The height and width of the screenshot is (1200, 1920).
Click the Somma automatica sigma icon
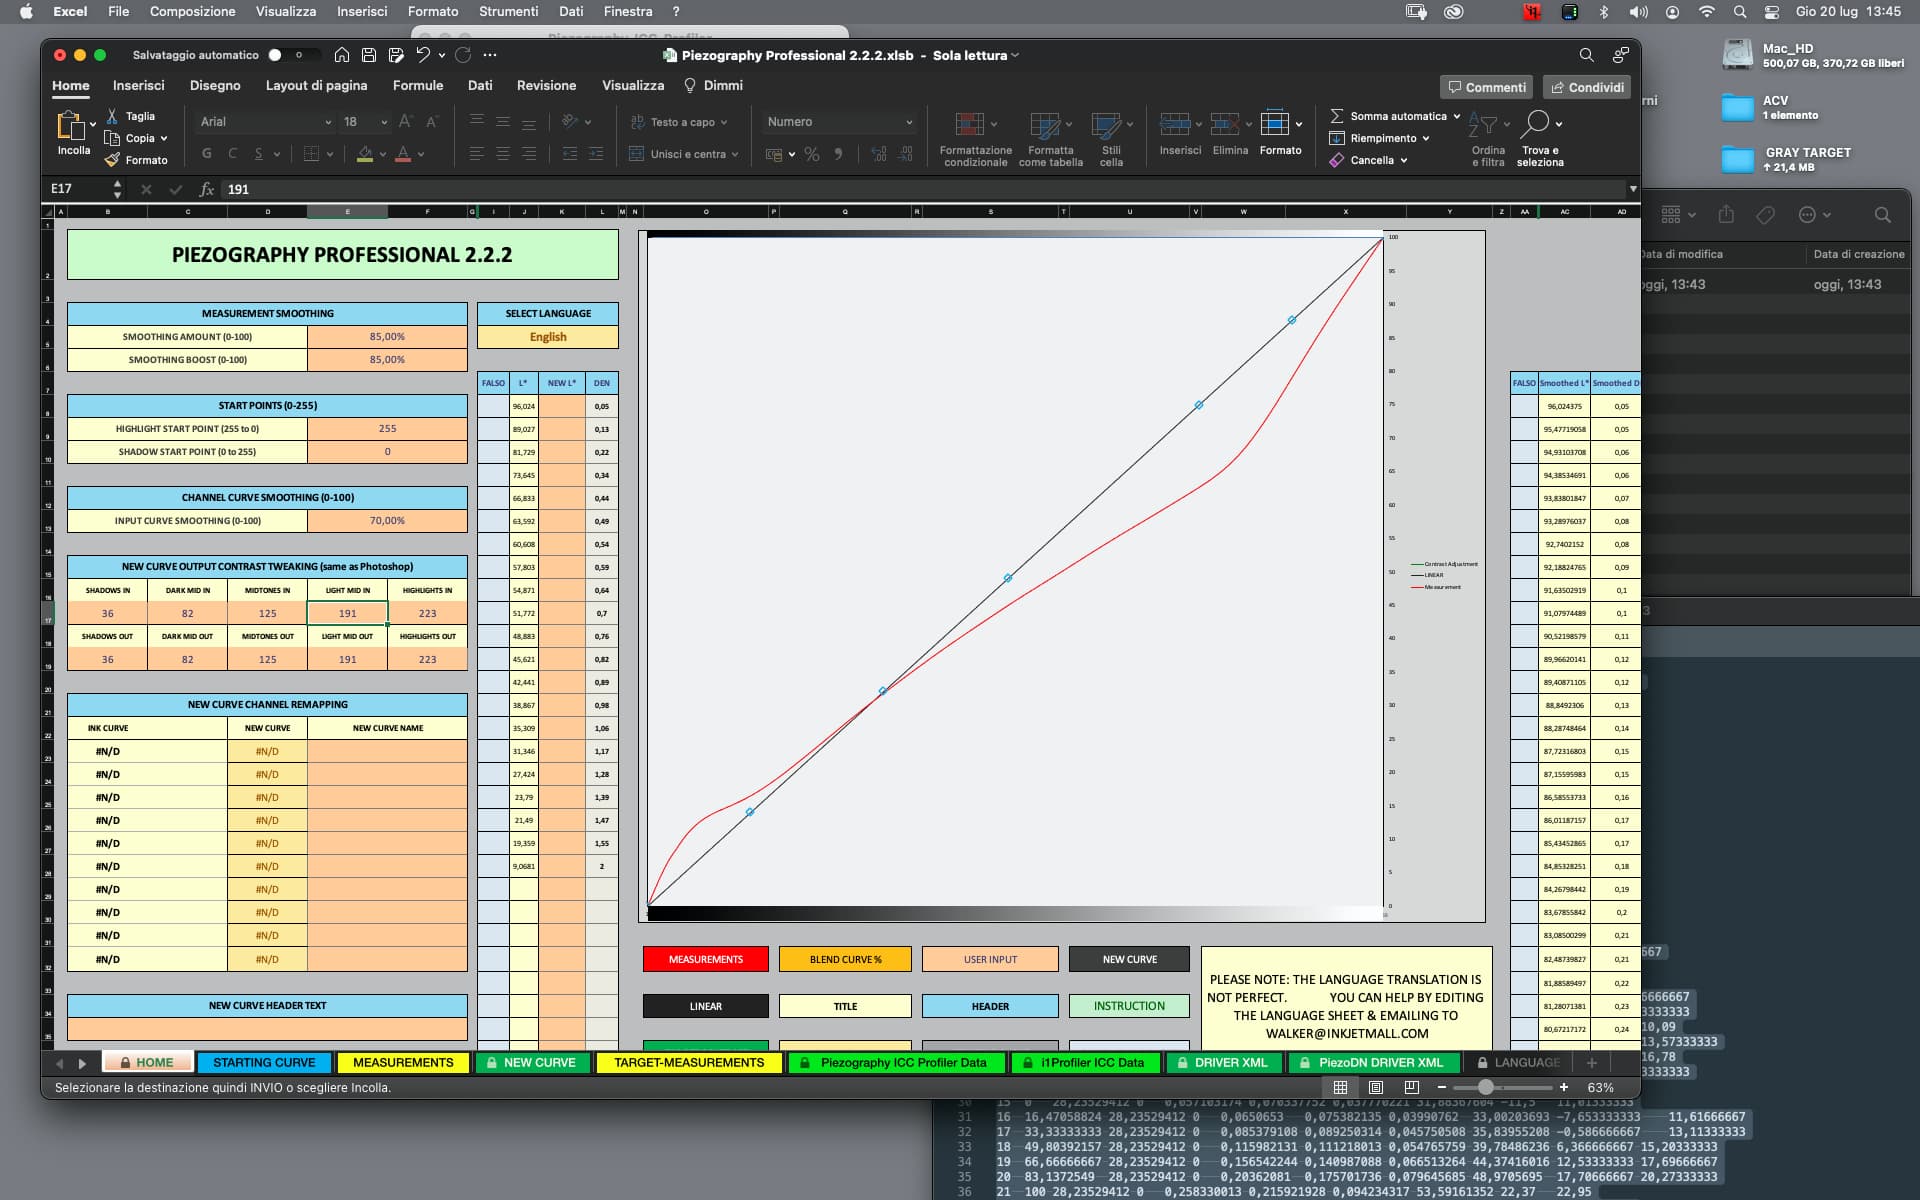pyautogui.click(x=1337, y=116)
